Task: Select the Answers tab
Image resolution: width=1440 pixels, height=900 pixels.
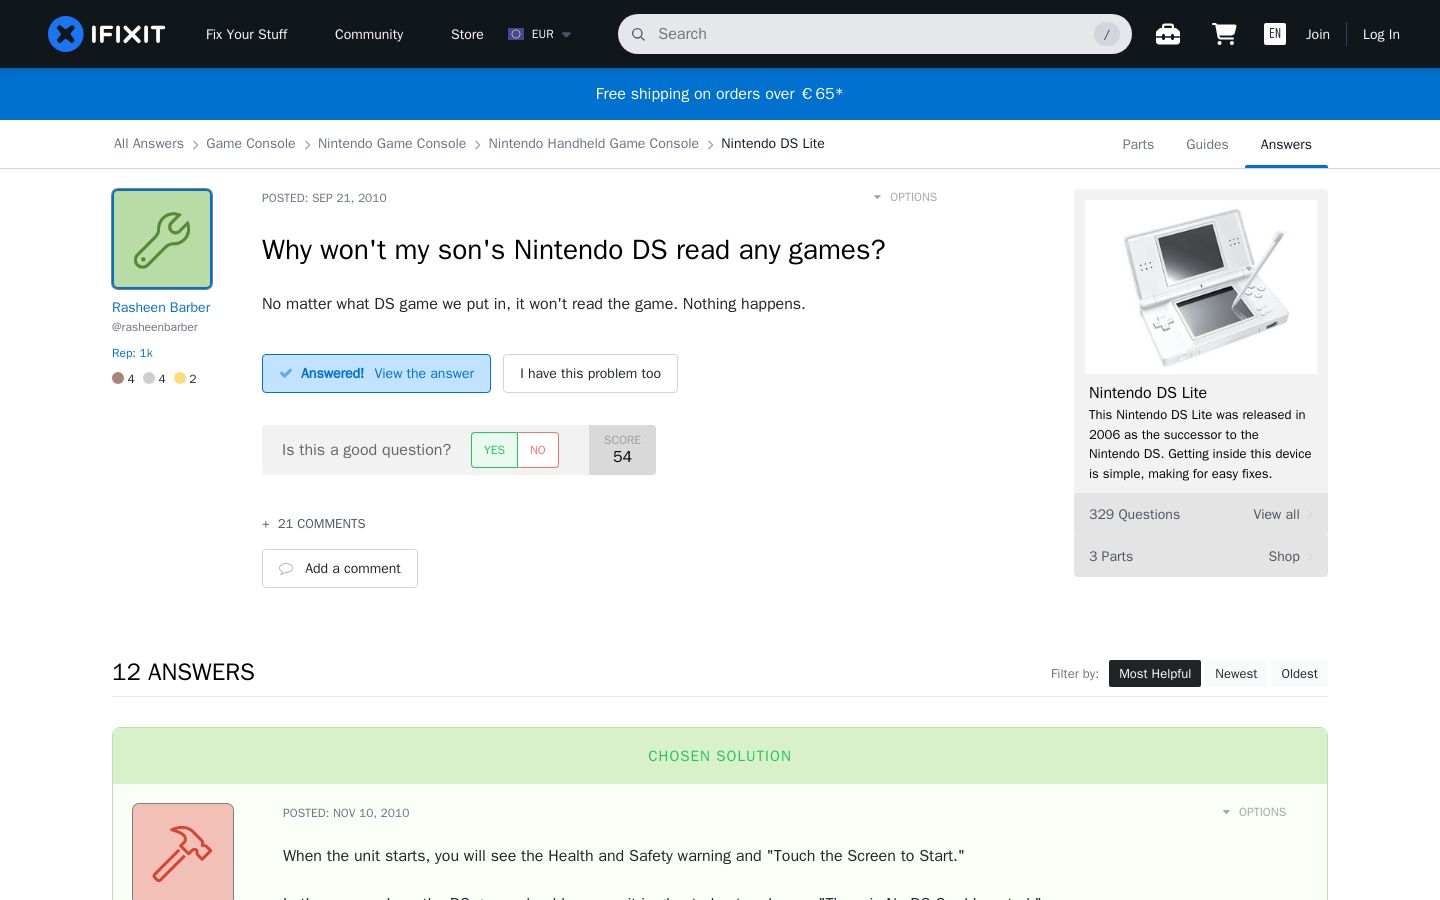Action: point(1286,144)
